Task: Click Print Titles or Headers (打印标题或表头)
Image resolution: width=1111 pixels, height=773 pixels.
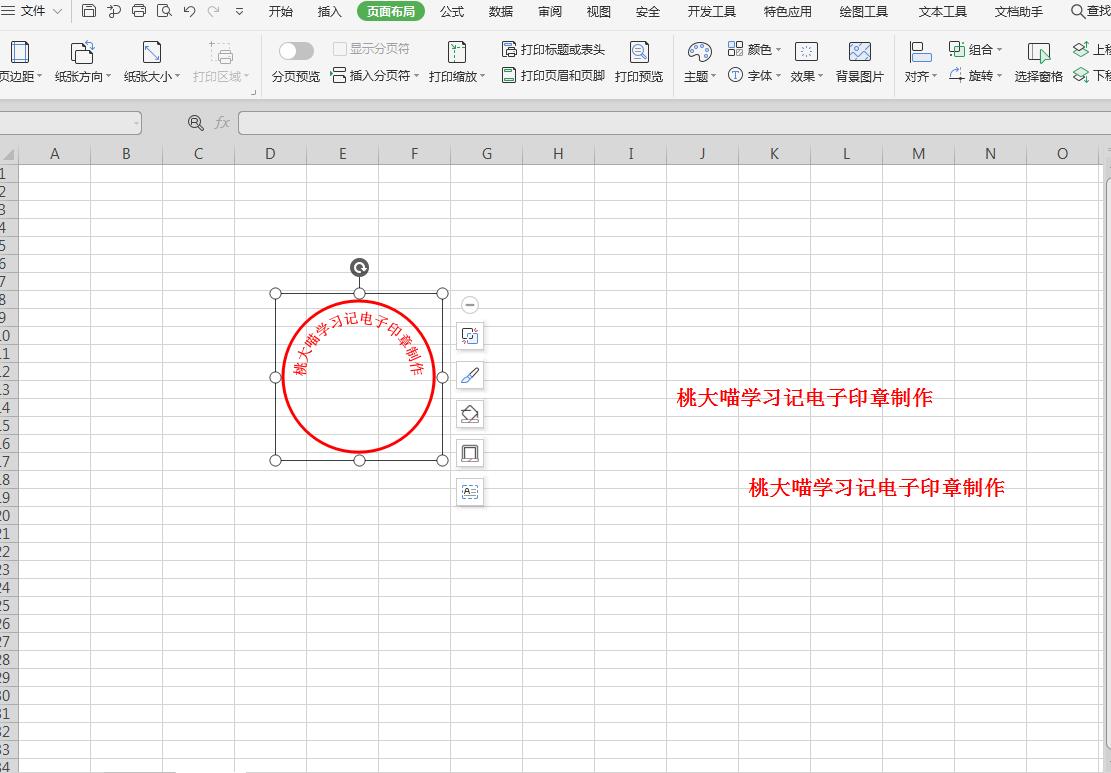Action: 553,49
